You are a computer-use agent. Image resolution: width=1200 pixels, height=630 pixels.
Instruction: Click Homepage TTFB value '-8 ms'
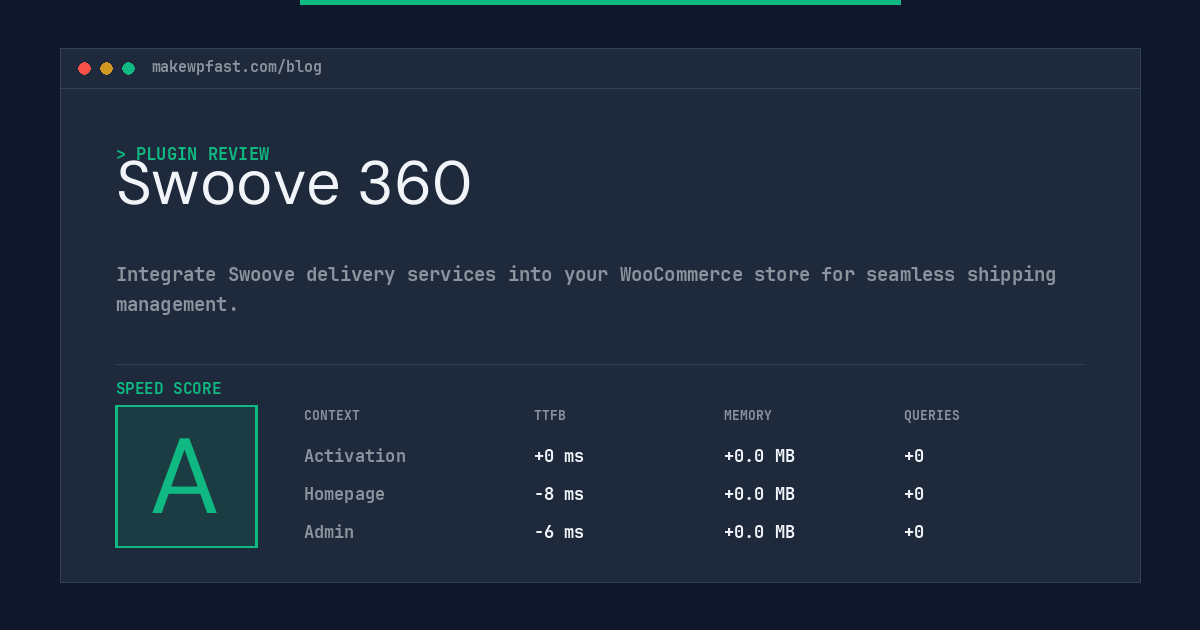point(559,494)
